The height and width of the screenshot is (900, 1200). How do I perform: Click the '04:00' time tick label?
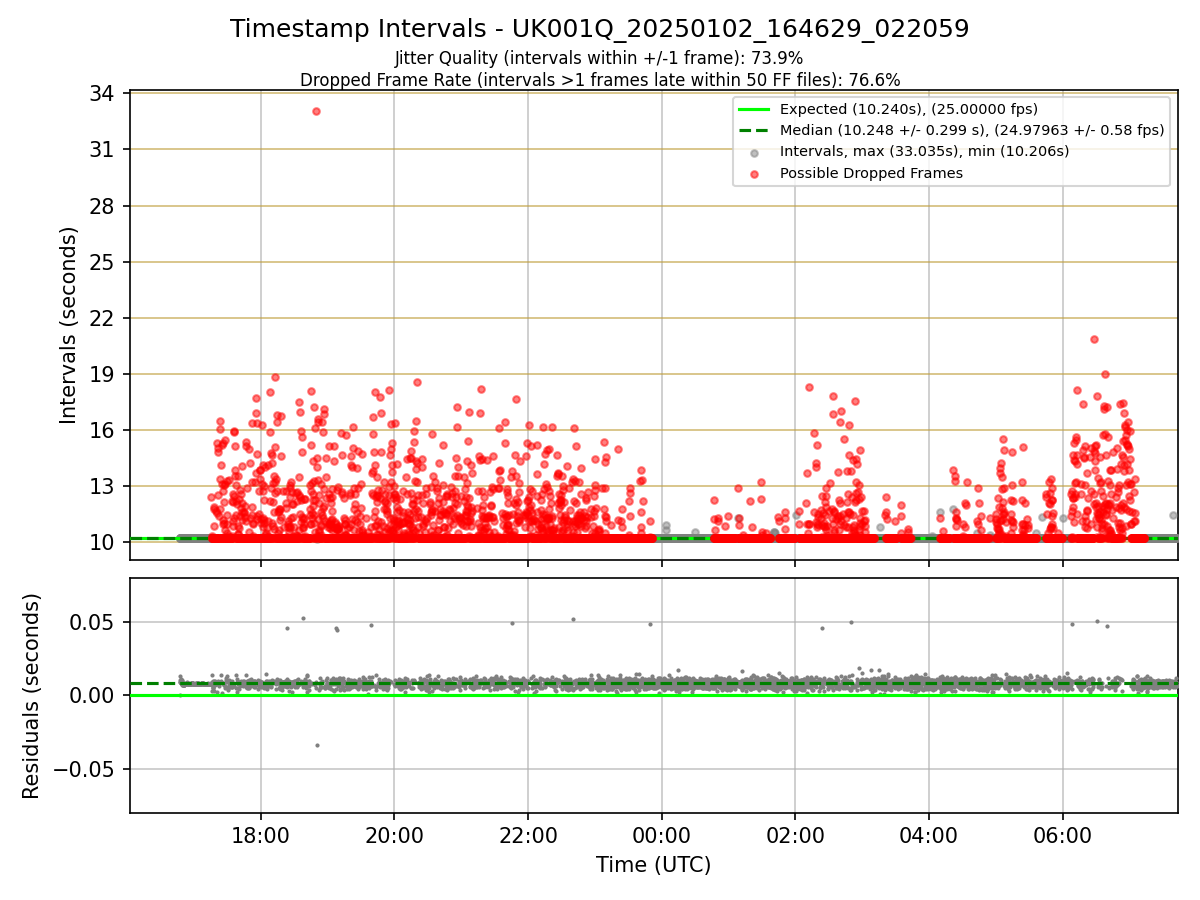(x=929, y=834)
